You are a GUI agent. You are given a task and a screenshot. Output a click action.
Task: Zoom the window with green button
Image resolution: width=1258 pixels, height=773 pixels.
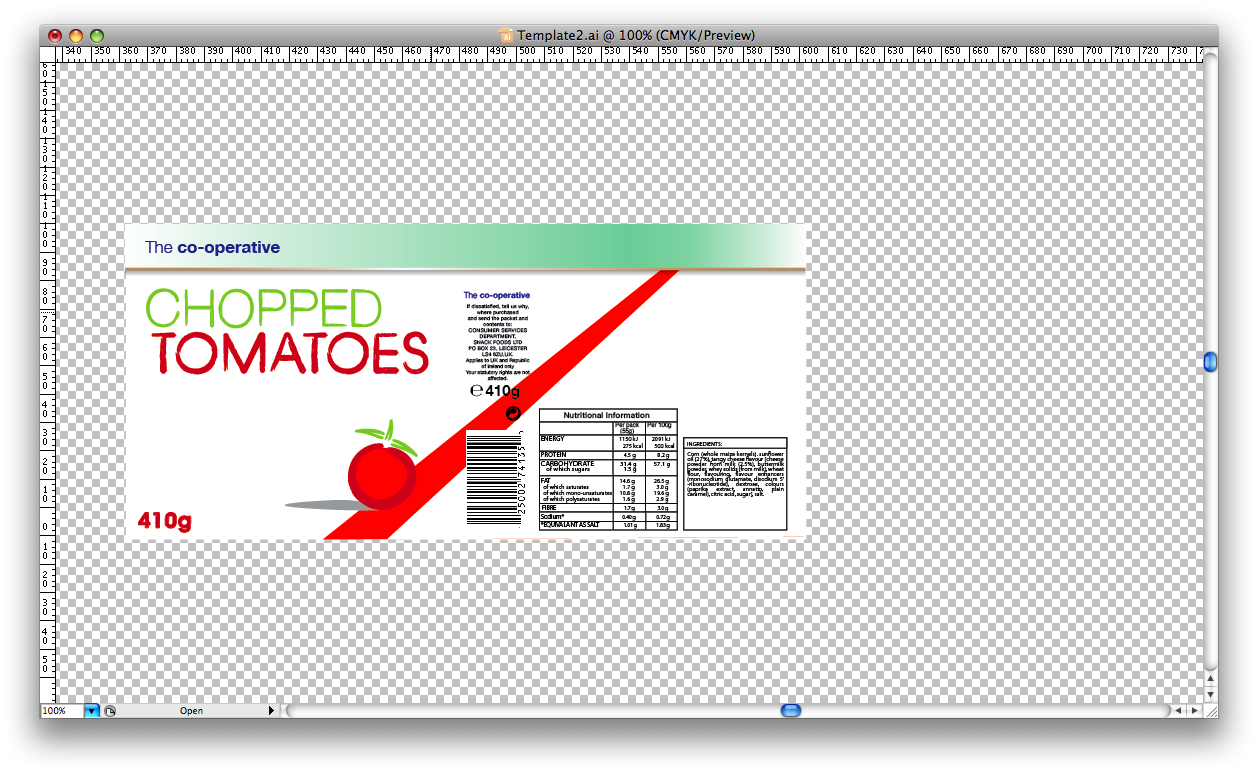click(x=97, y=36)
